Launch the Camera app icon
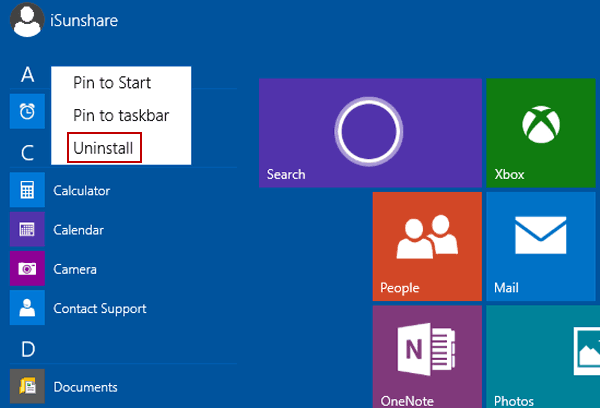The image size is (600, 408). (27, 269)
